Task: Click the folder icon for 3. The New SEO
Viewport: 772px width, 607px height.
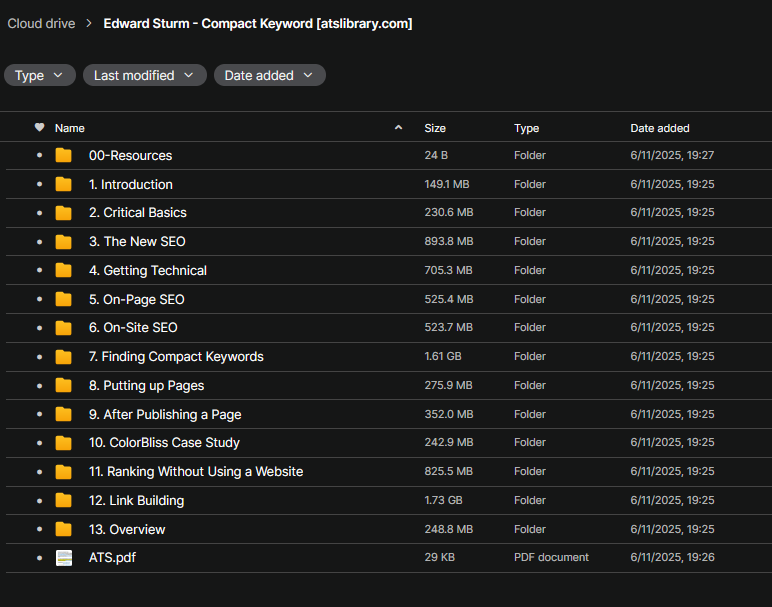Action: pyautogui.click(x=64, y=241)
